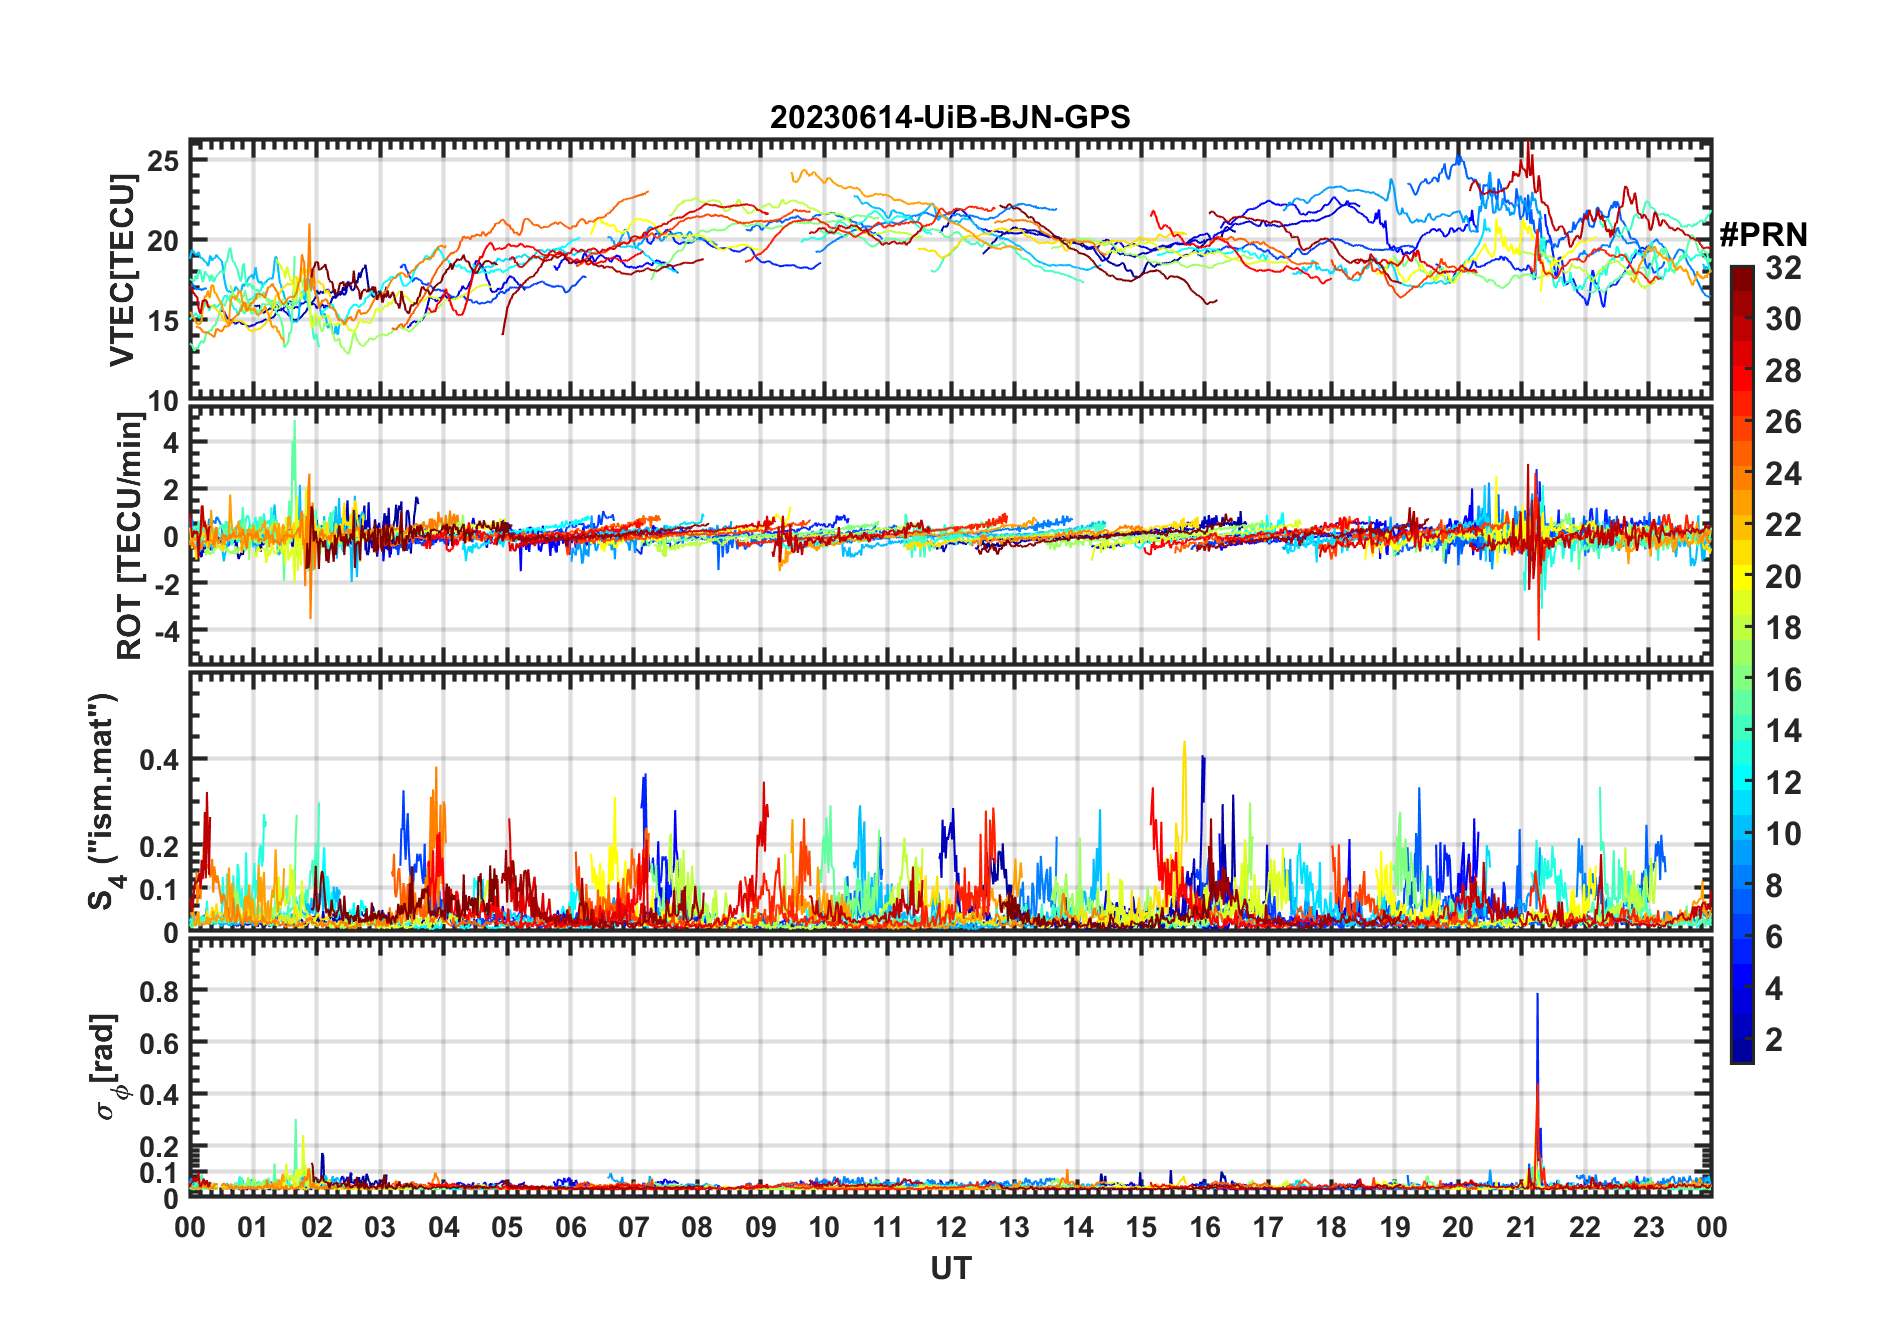This screenshot has height=1330, width=1902.
Task: Click the "0.4" tick on the S4 axis
Action: pos(160,760)
